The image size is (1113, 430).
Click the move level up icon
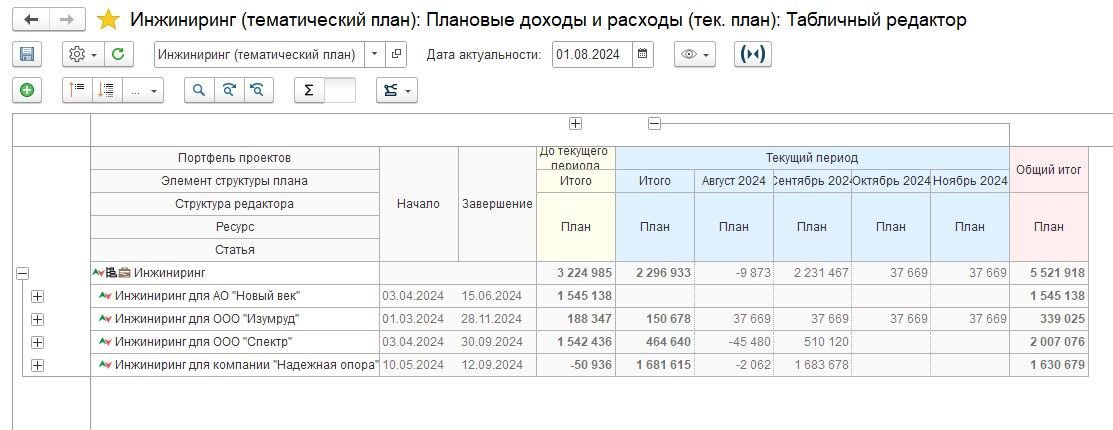(77, 90)
